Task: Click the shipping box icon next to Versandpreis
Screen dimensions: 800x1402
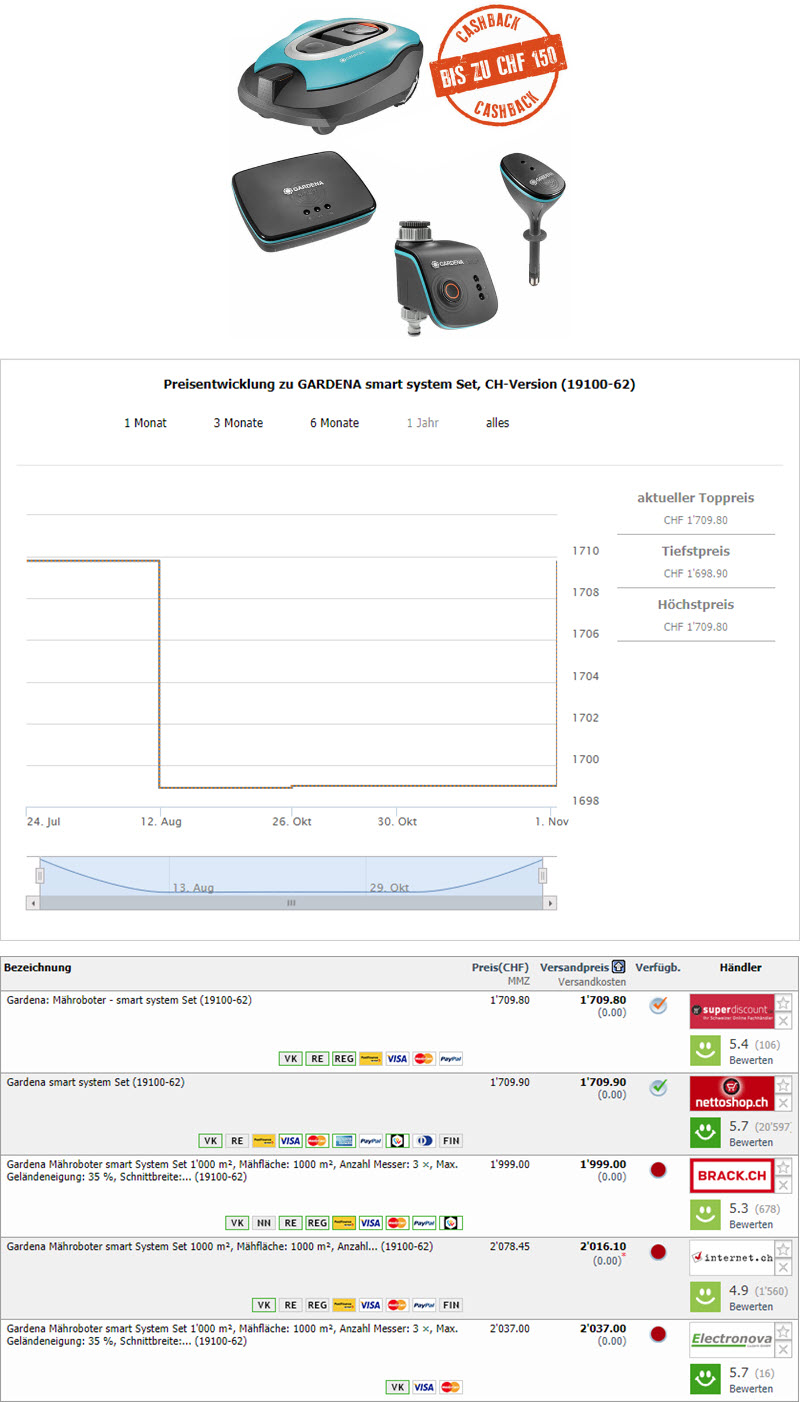Action: point(619,967)
